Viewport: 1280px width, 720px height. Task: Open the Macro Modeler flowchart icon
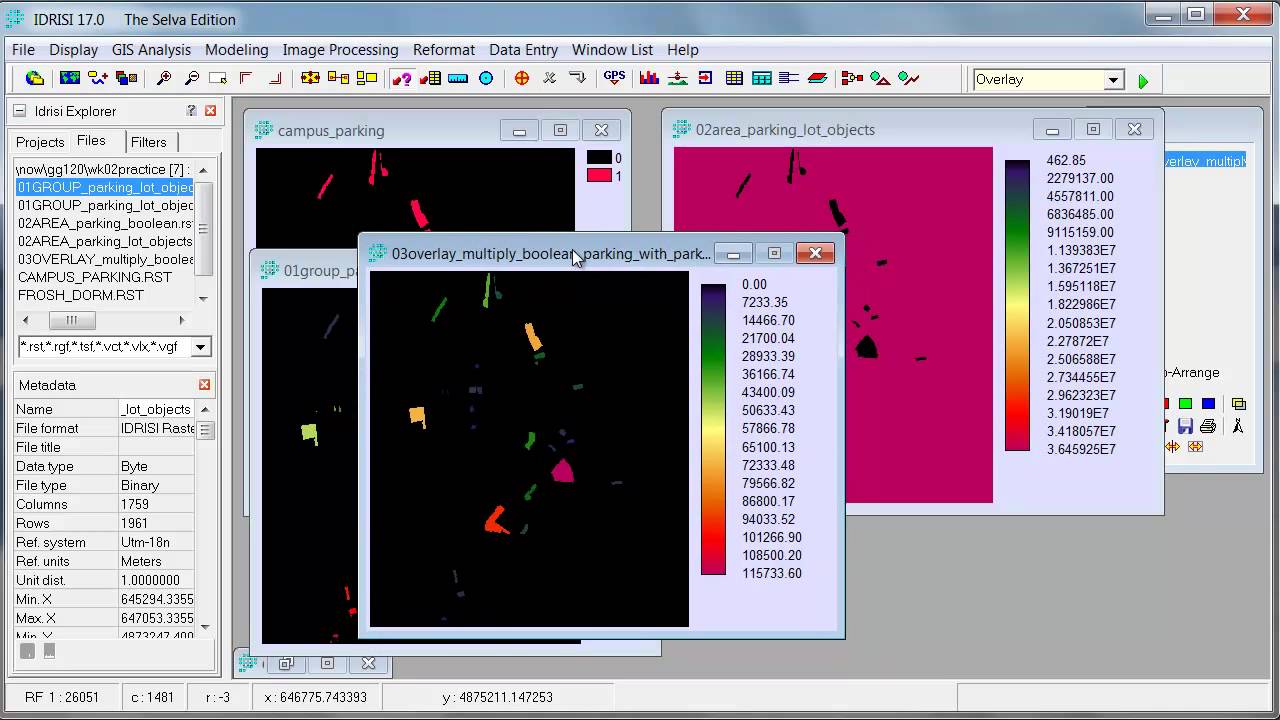pyautogui.click(x=852, y=78)
